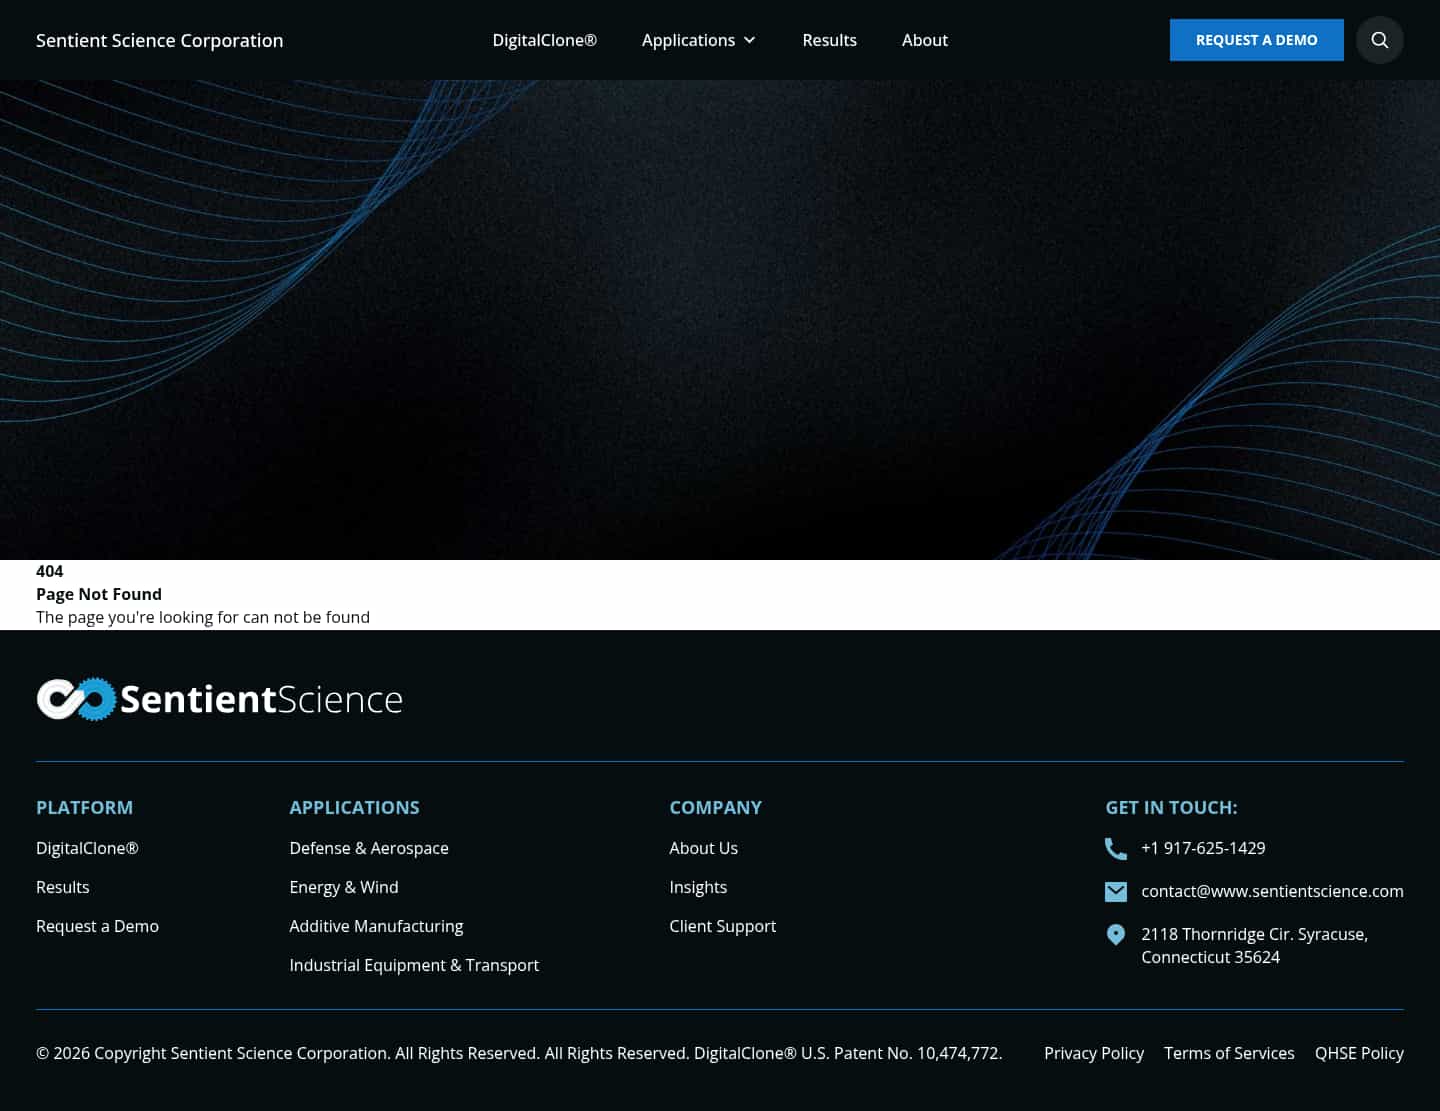Select the email envelope icon under Get In Touch
This screenshot has height=1111, width=1440.
pos(1116,891)
